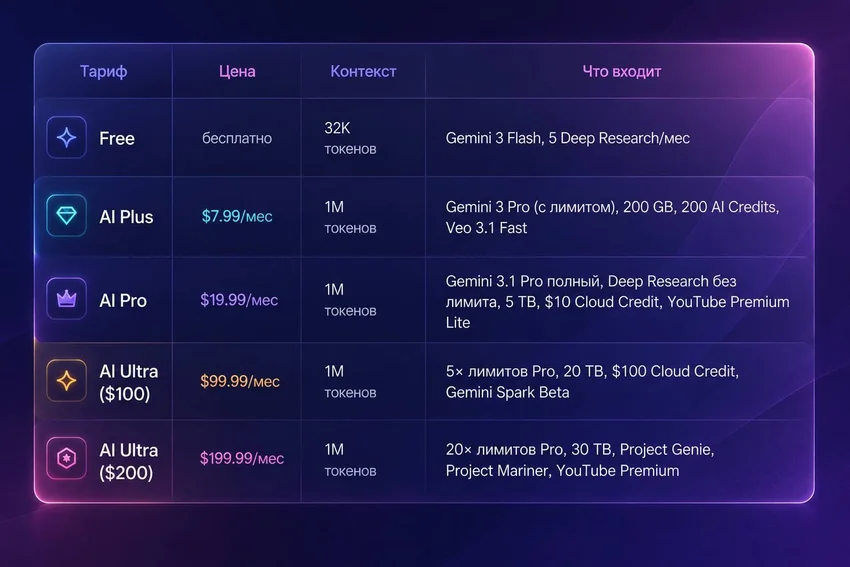Click "1M токенов" in AI Ultra ($100) row
This screenshot has width=850, height=567.
350,382
